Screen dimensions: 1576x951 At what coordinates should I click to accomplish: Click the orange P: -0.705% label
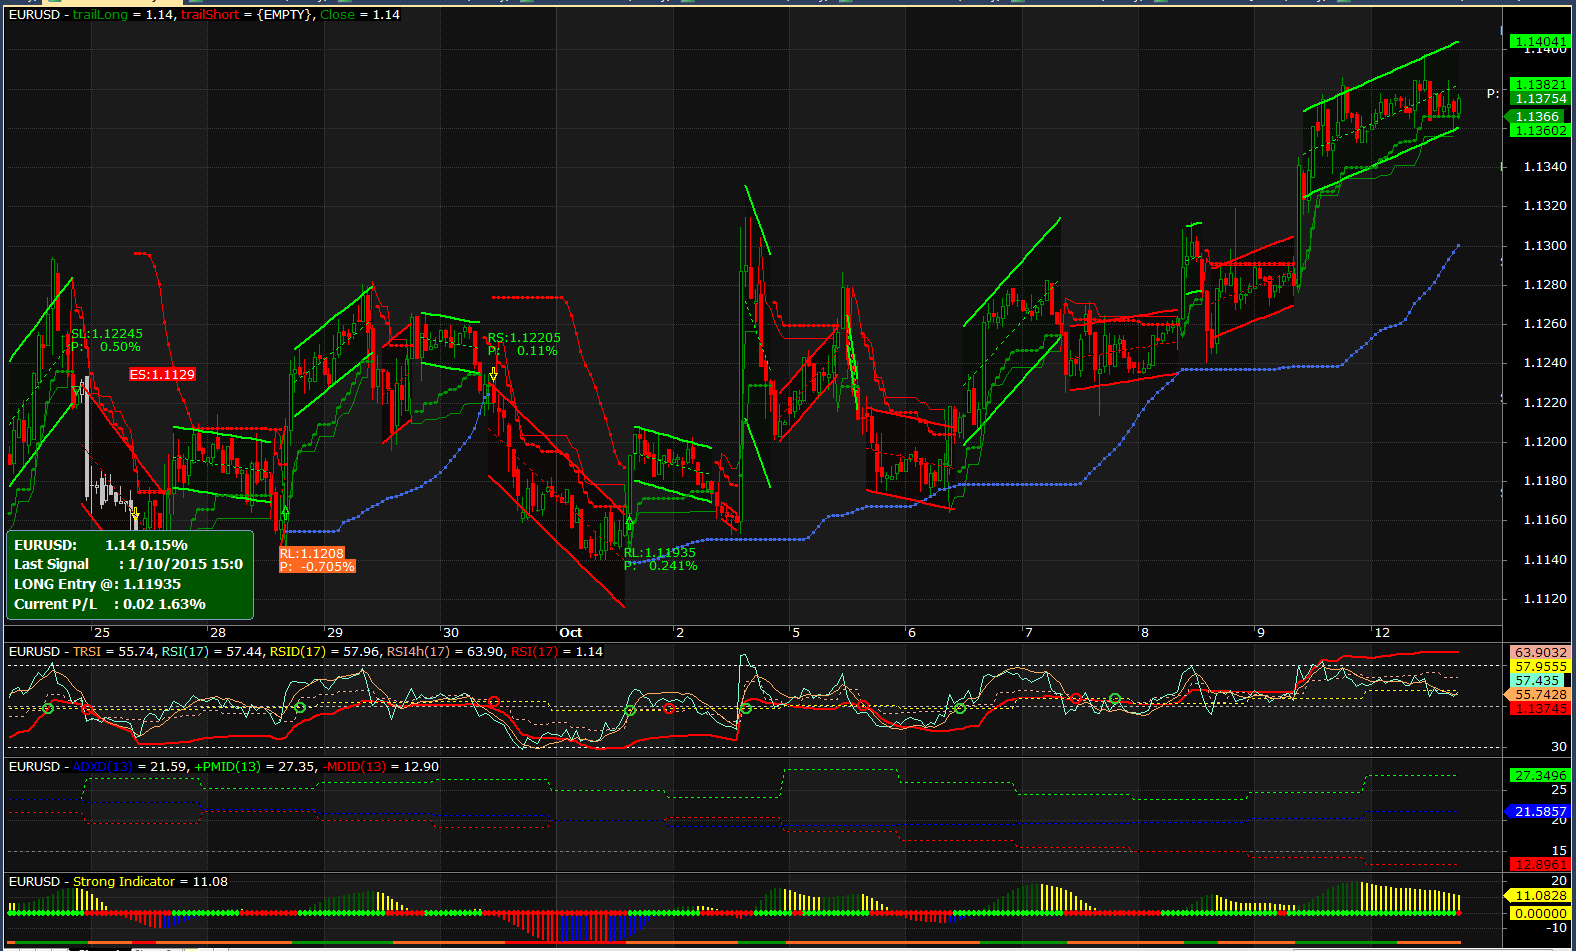[317, 567]
